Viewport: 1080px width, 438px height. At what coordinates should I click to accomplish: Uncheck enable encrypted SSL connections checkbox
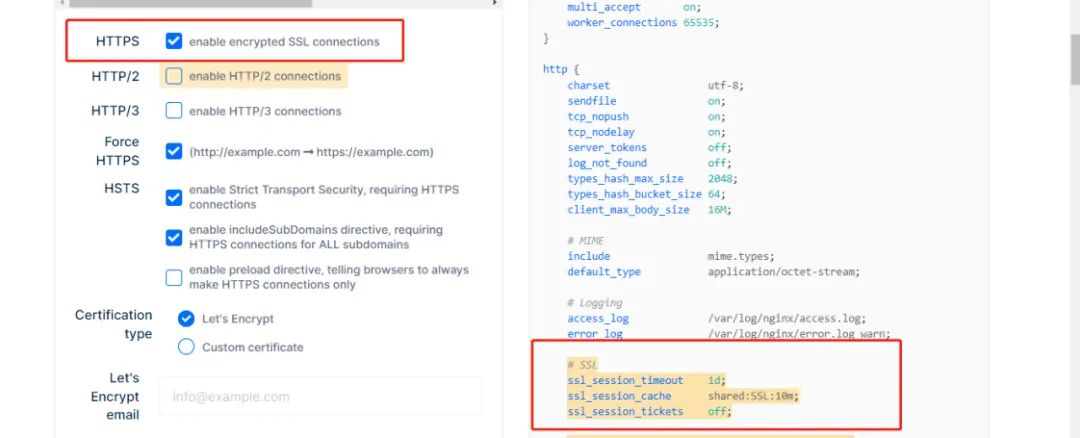coord(174,42)
